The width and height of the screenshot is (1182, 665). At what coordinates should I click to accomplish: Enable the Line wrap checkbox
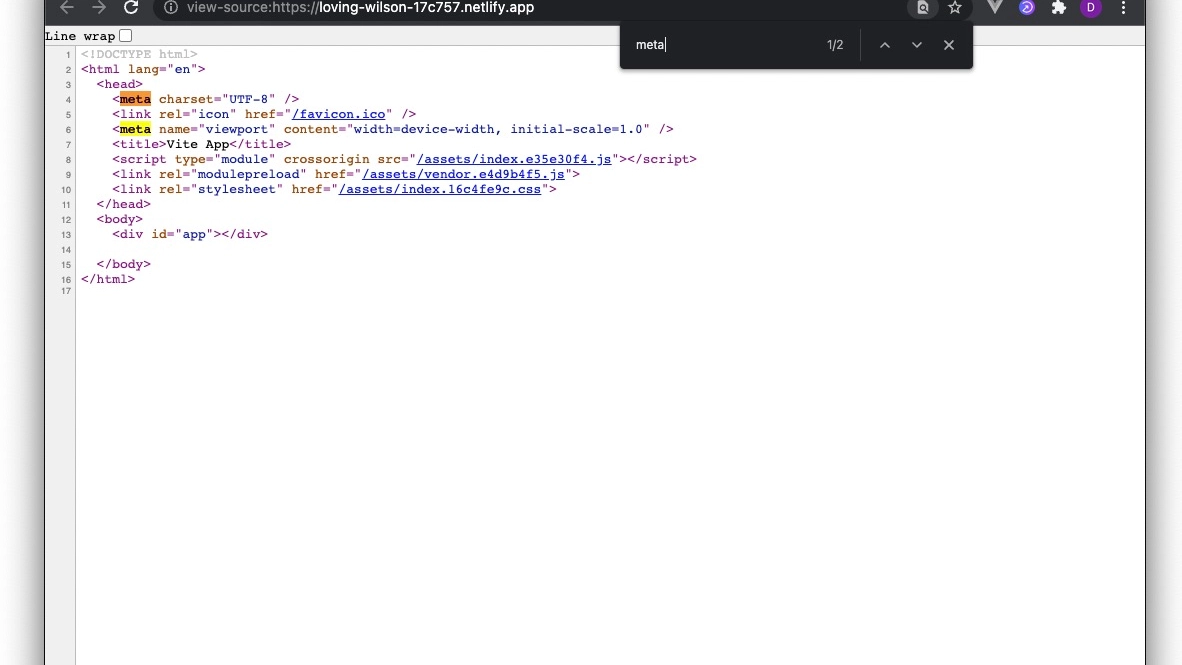(124, 35)
